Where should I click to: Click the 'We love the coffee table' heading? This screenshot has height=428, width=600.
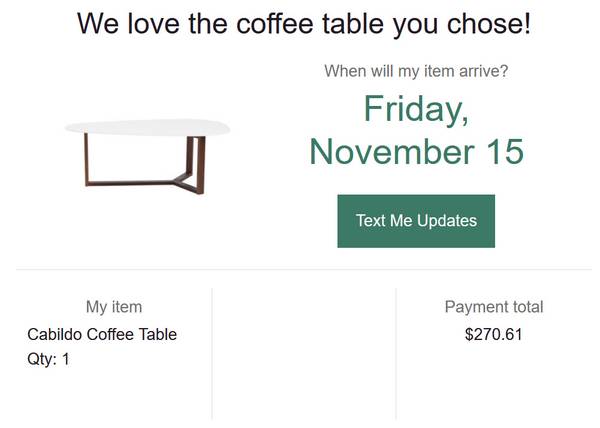click(x=303, y=23)
